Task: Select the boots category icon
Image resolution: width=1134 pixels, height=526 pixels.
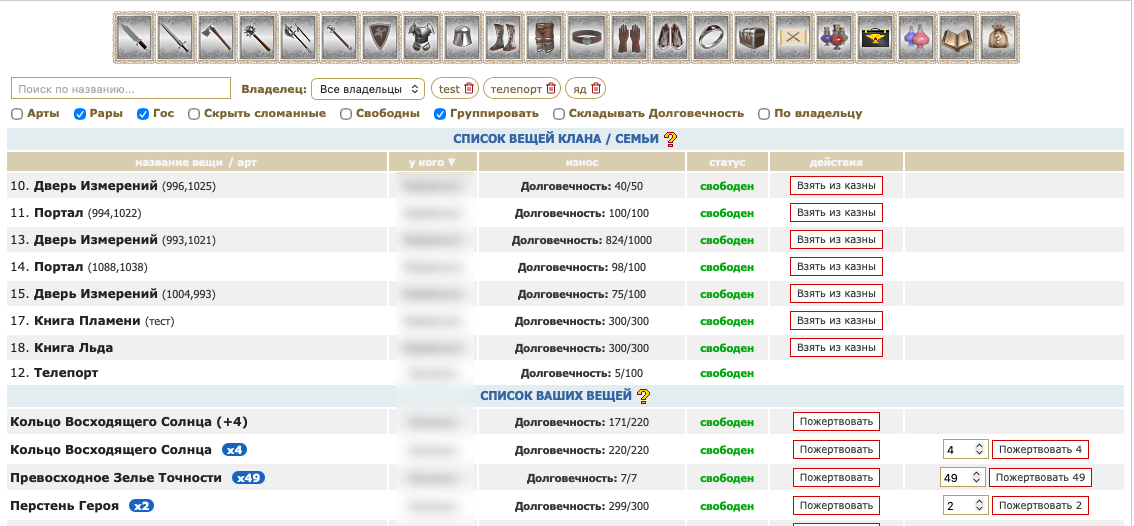Action: point(505,38)
